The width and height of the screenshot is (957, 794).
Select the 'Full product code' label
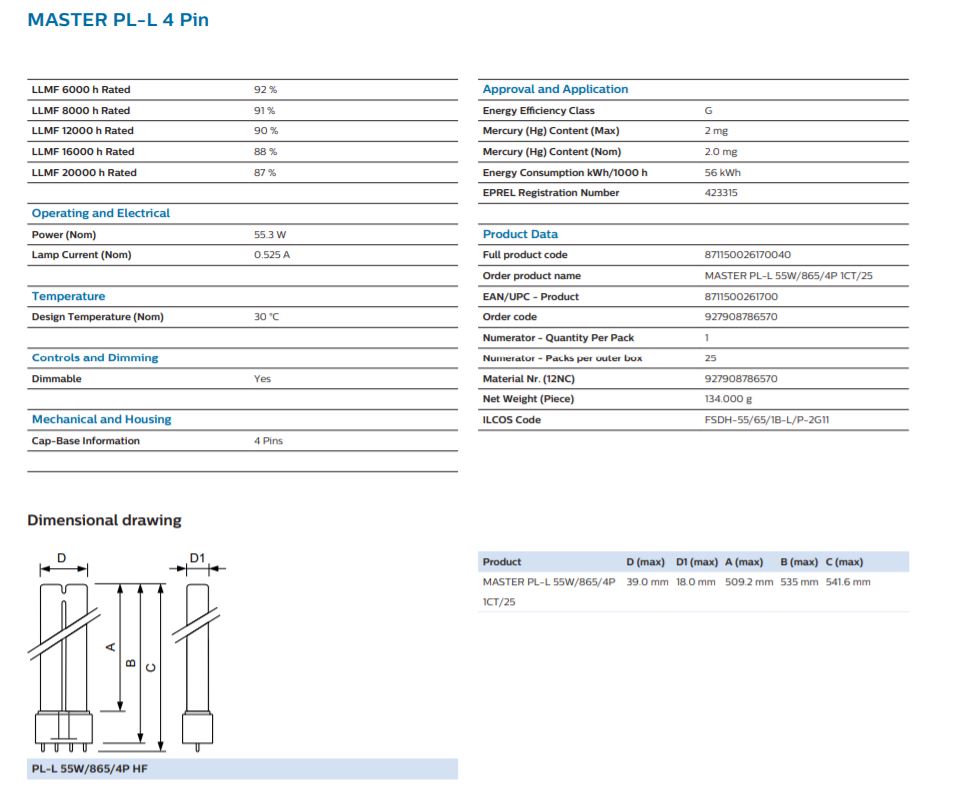(525, 254)
